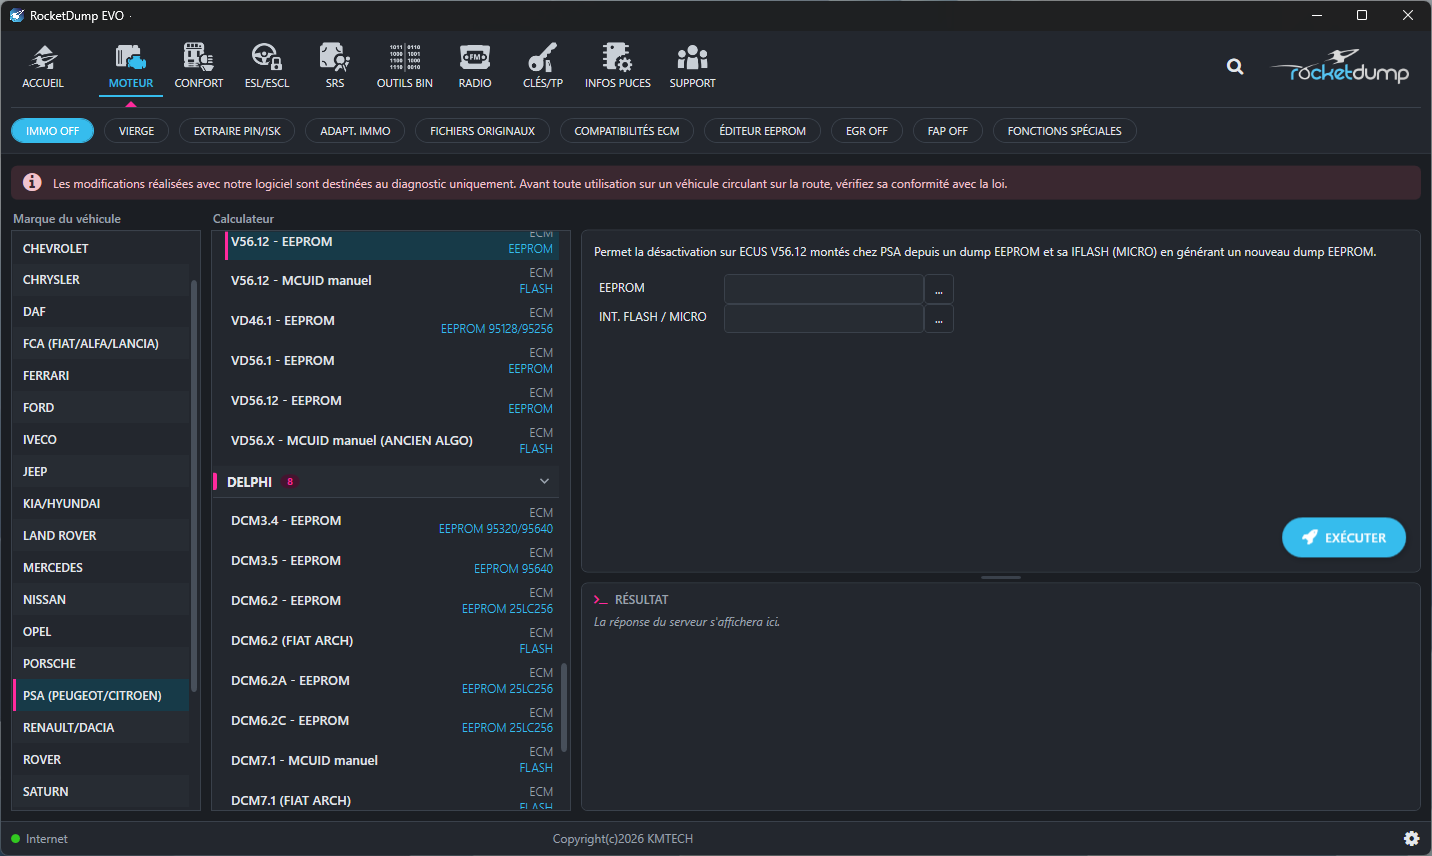Viewport: 1432px width, 856px height.
Task: Switch to the VIERGE tab
Action: (x=137, y=131)
